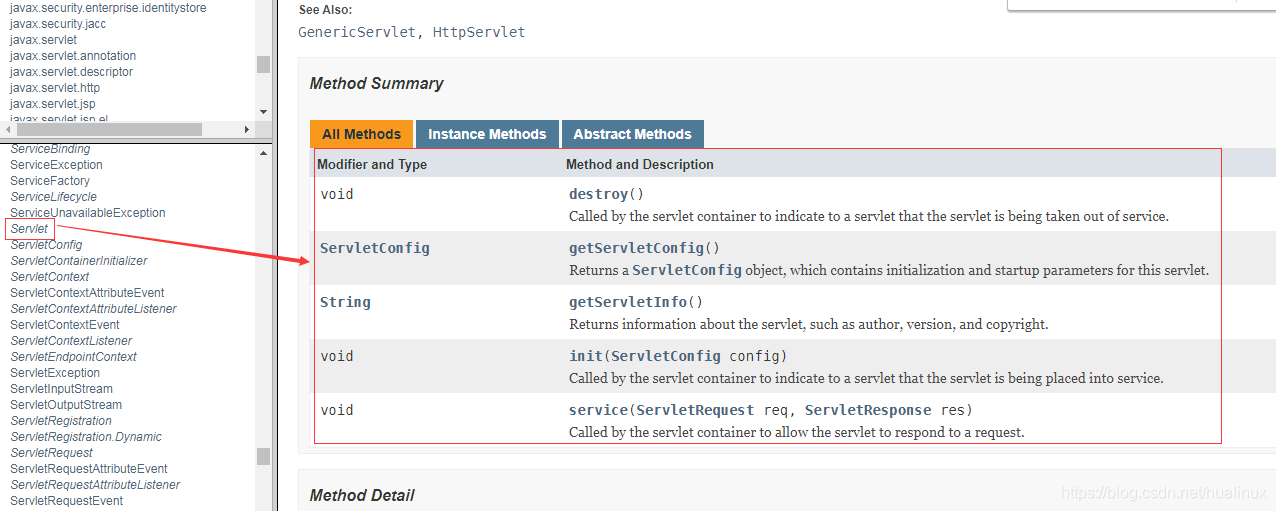Select the All Methods tab
Viewport: 1276px width, 511px height.
[361, 134]
